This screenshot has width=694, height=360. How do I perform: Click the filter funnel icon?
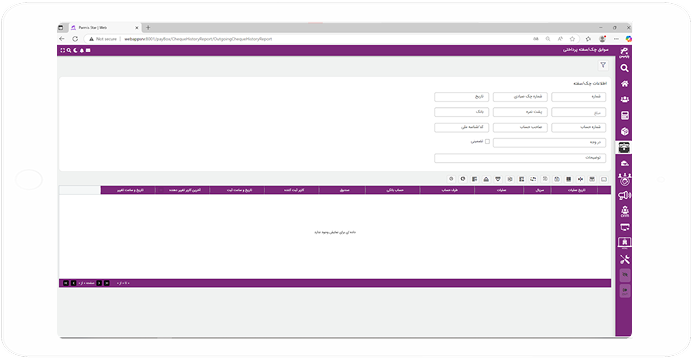[603, 65]
